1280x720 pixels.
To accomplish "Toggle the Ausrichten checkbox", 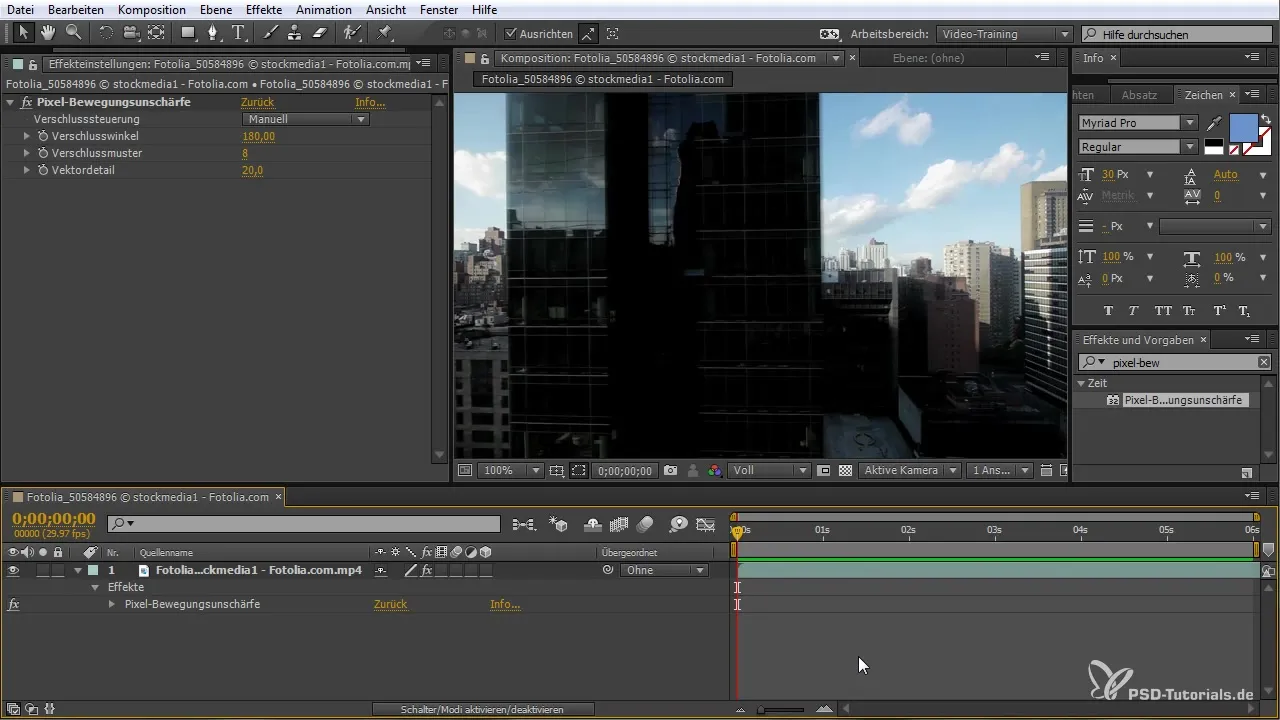I will [x=511, y=34].
